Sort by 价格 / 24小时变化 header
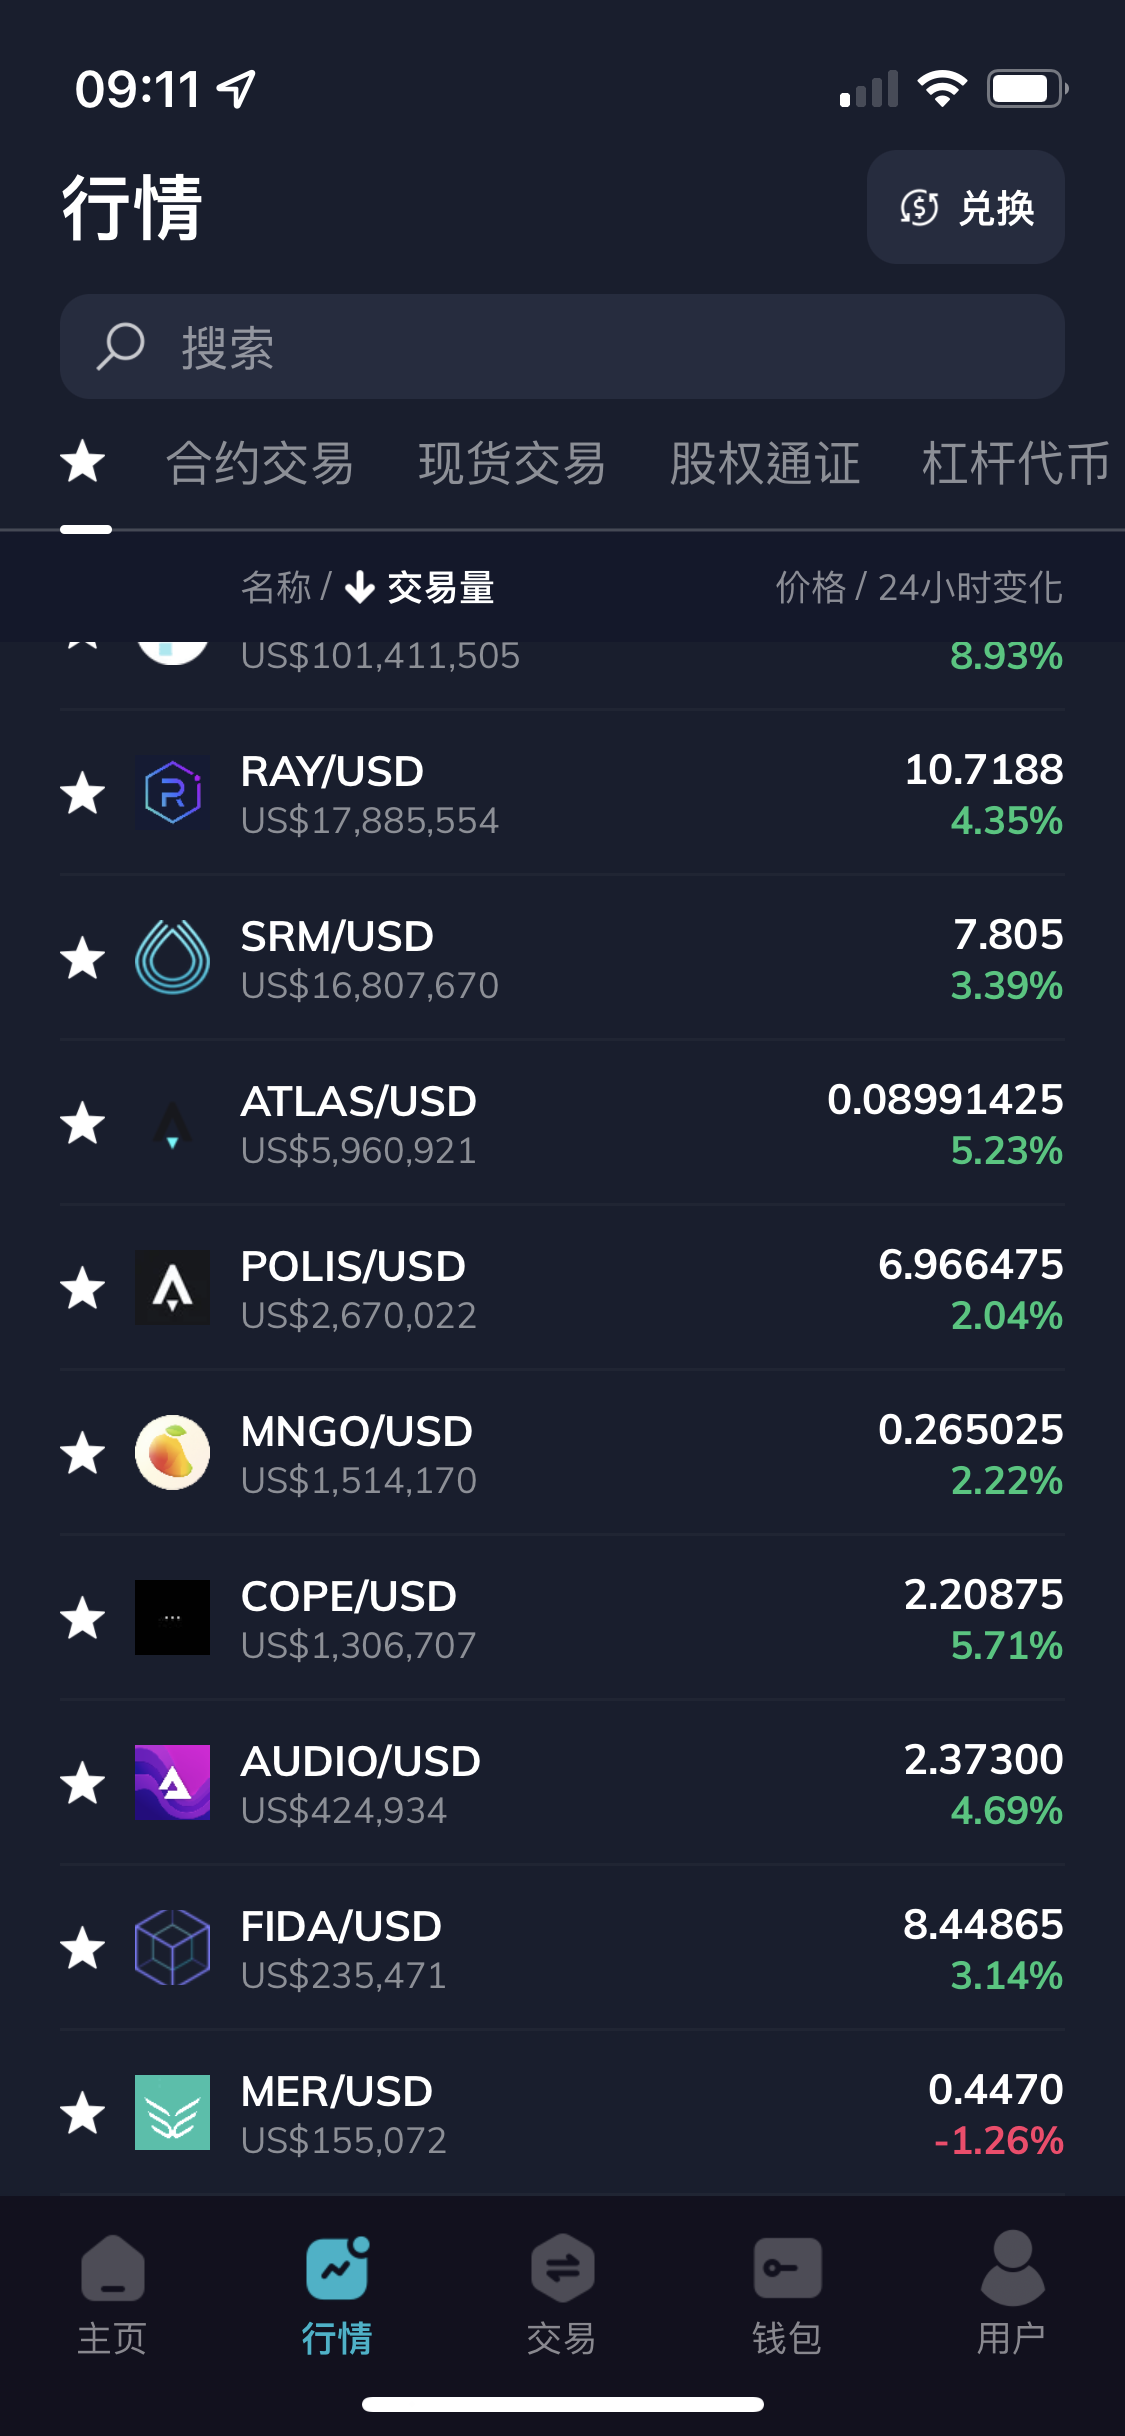 pos(919,587)
